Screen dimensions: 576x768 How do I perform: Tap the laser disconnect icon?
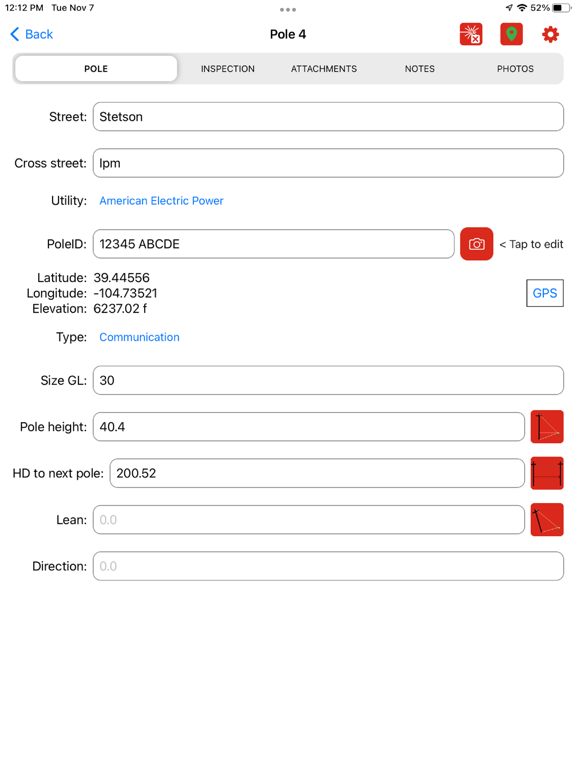click(x=471, y=34)
